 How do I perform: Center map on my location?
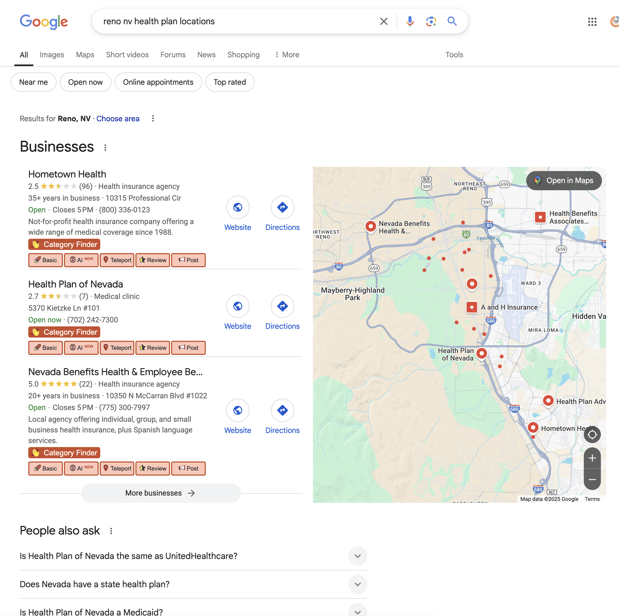tap(592, 434)
